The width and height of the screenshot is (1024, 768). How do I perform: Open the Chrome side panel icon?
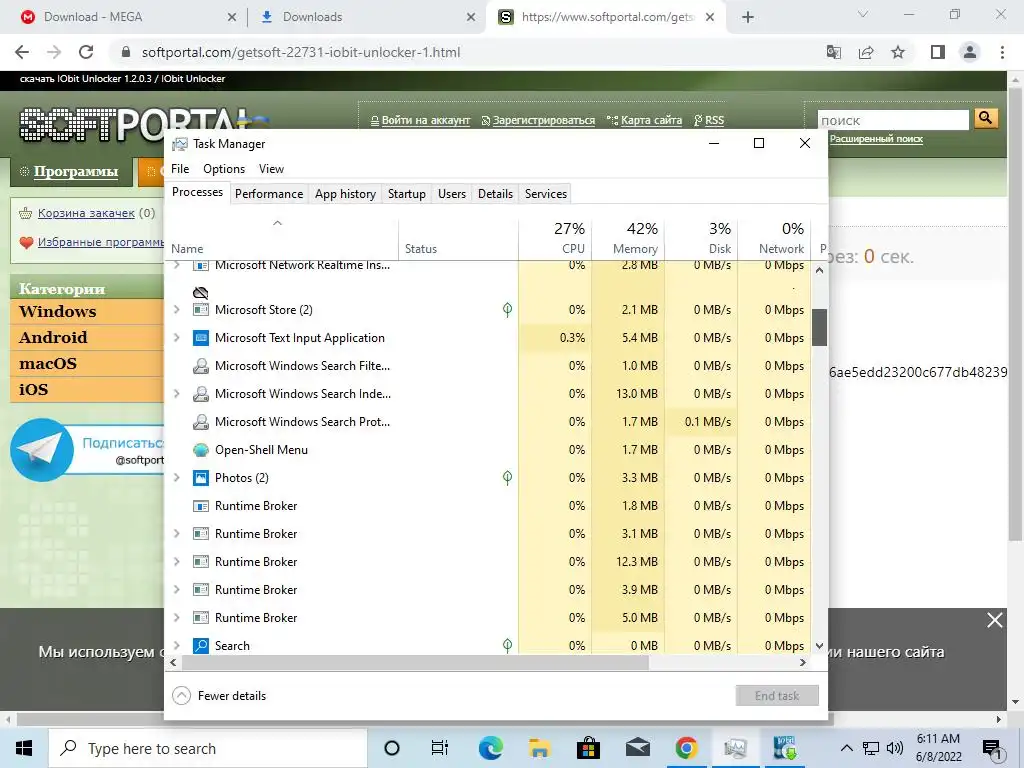tap(938, 52)
